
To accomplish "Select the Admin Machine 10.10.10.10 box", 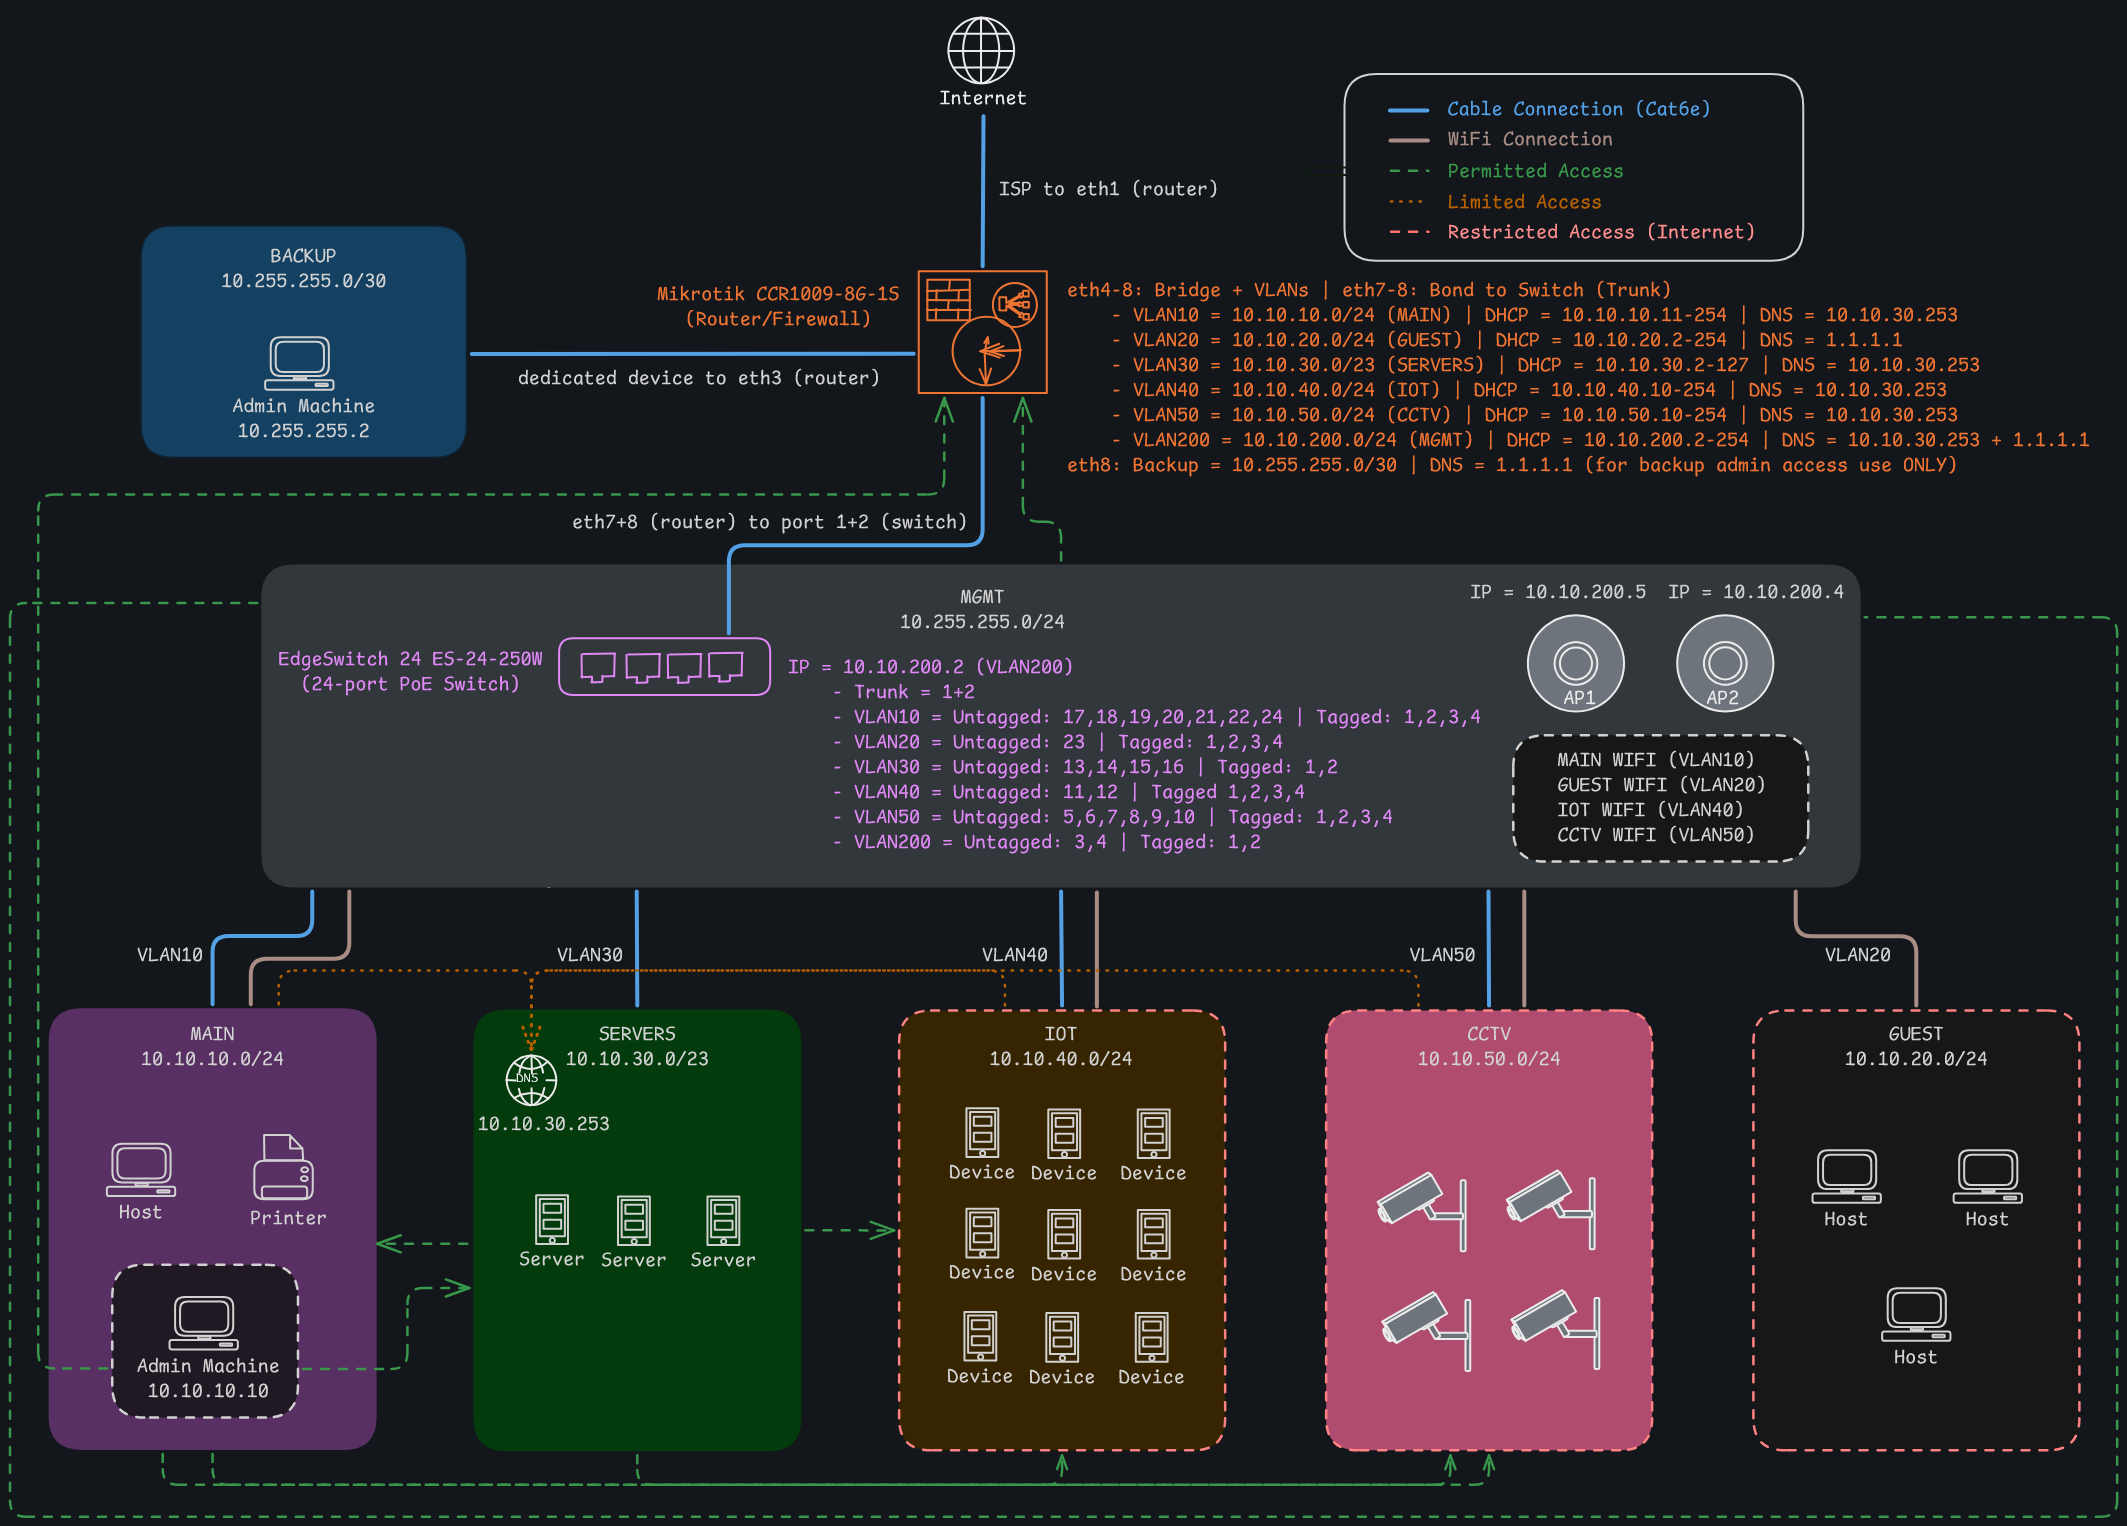I will coord(205,1340).
